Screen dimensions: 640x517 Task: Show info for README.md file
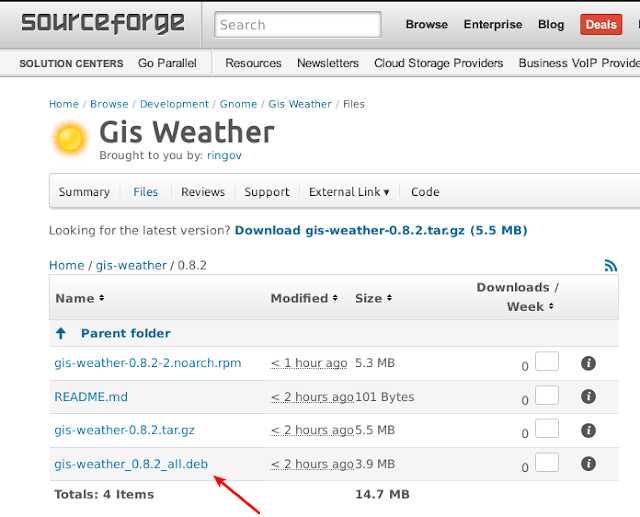point(588,396)
